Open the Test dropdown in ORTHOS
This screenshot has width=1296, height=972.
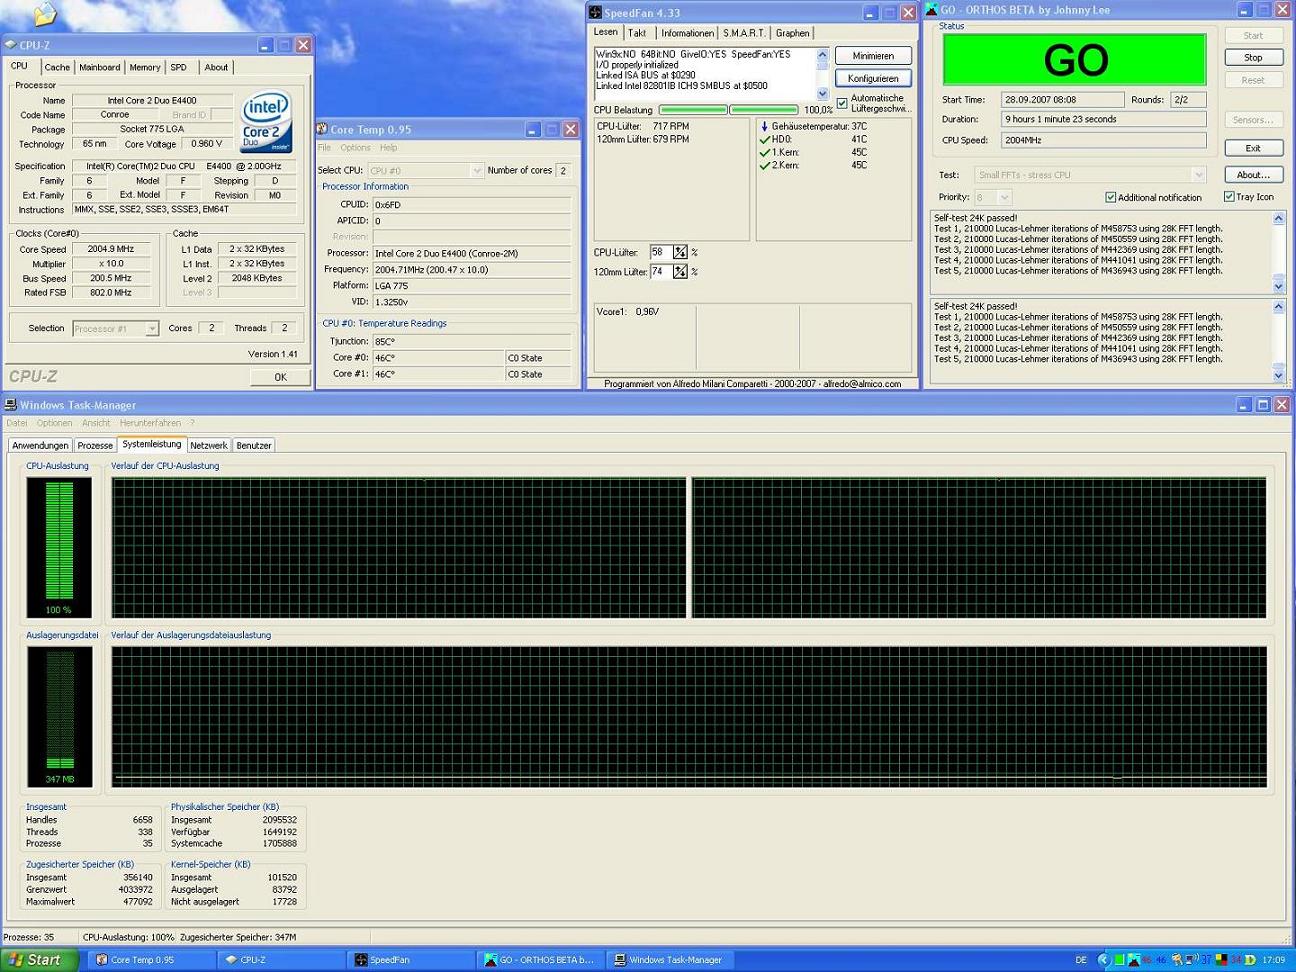pyautogui.click(x=1198, y=175)
